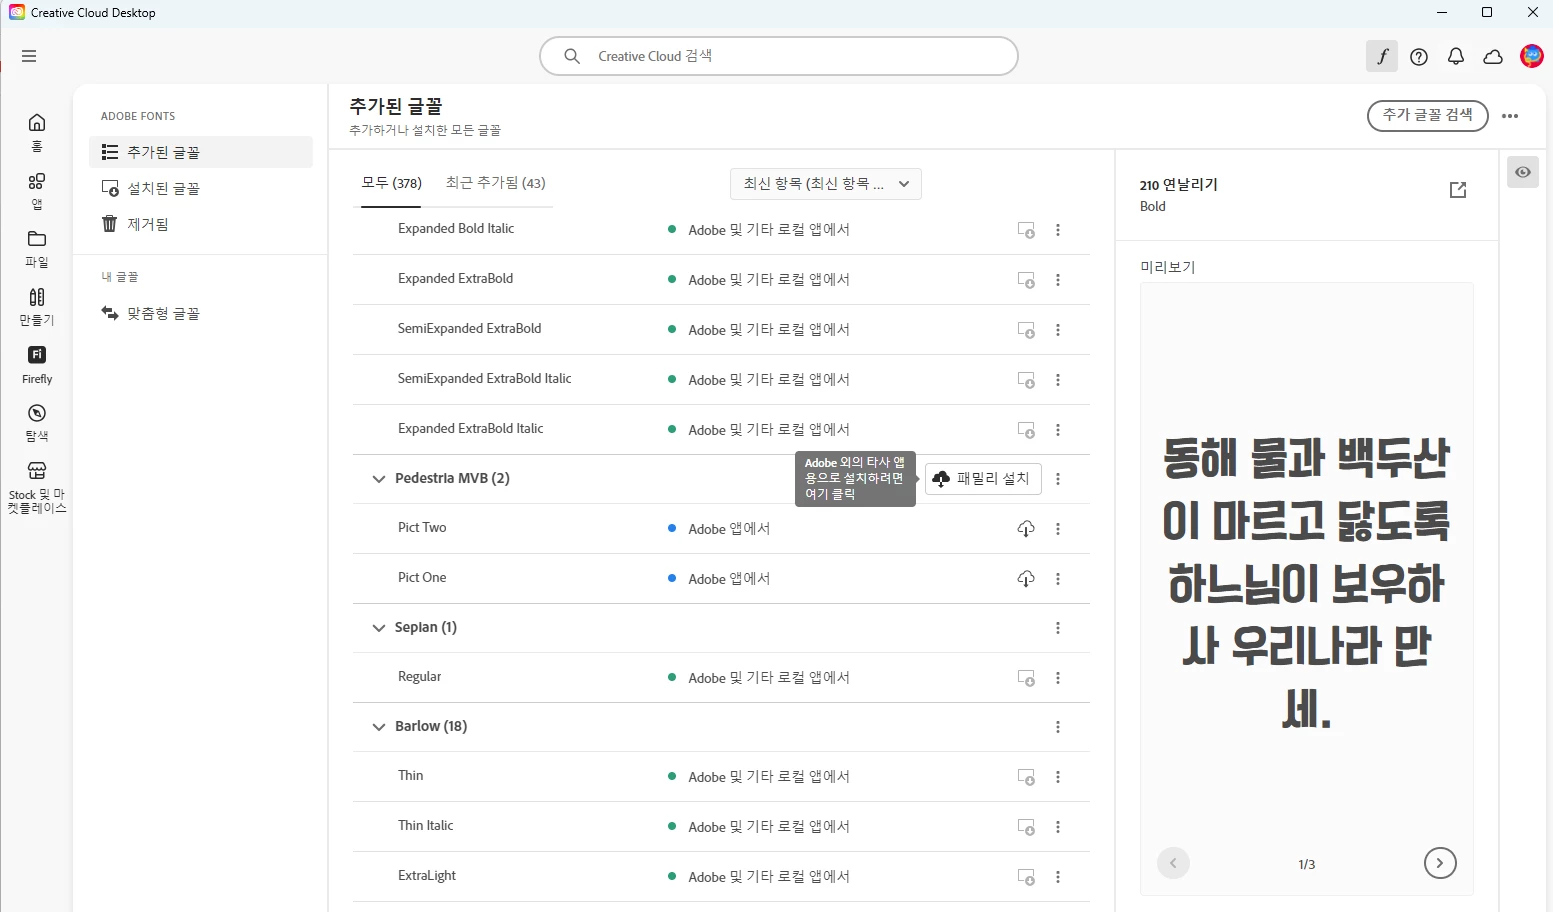This screenshot has height=912, width=1553.
Task: Select 맞춤형 글꼴 in the sidebar
Action: coord(201,314)
